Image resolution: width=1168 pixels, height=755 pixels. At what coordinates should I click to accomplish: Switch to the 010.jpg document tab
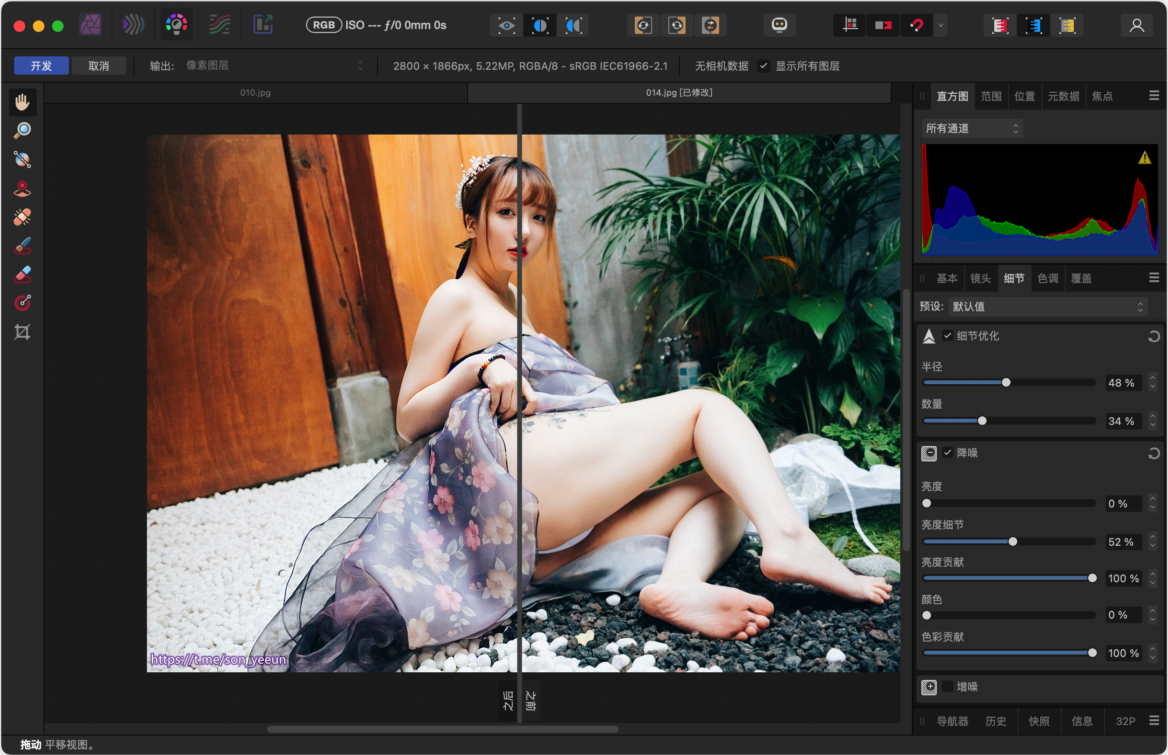(x=256, y=93)
